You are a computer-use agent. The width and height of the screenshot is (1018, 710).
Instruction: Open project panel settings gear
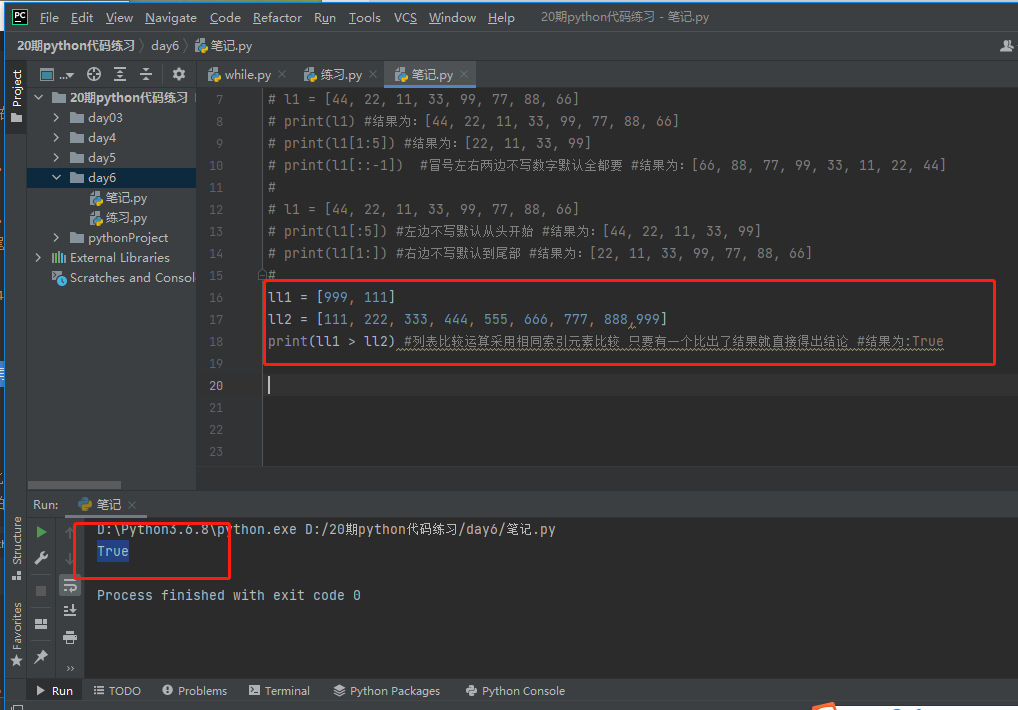(179, 75)
